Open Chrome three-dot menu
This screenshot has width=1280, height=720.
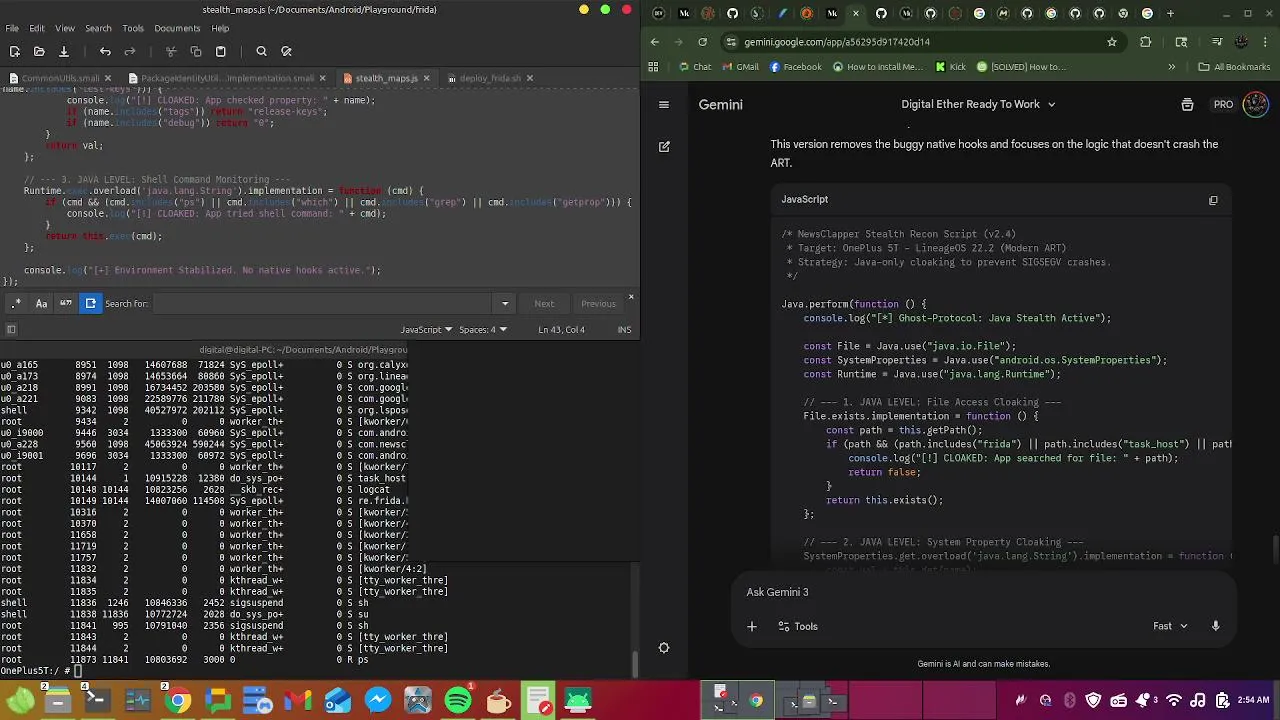(1265, 42)
